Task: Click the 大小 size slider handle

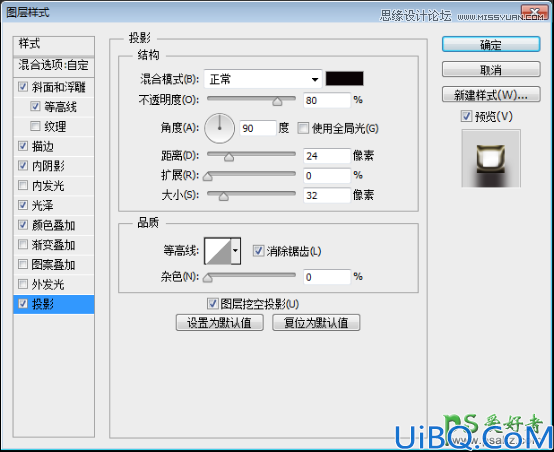Action: [223, 196]
